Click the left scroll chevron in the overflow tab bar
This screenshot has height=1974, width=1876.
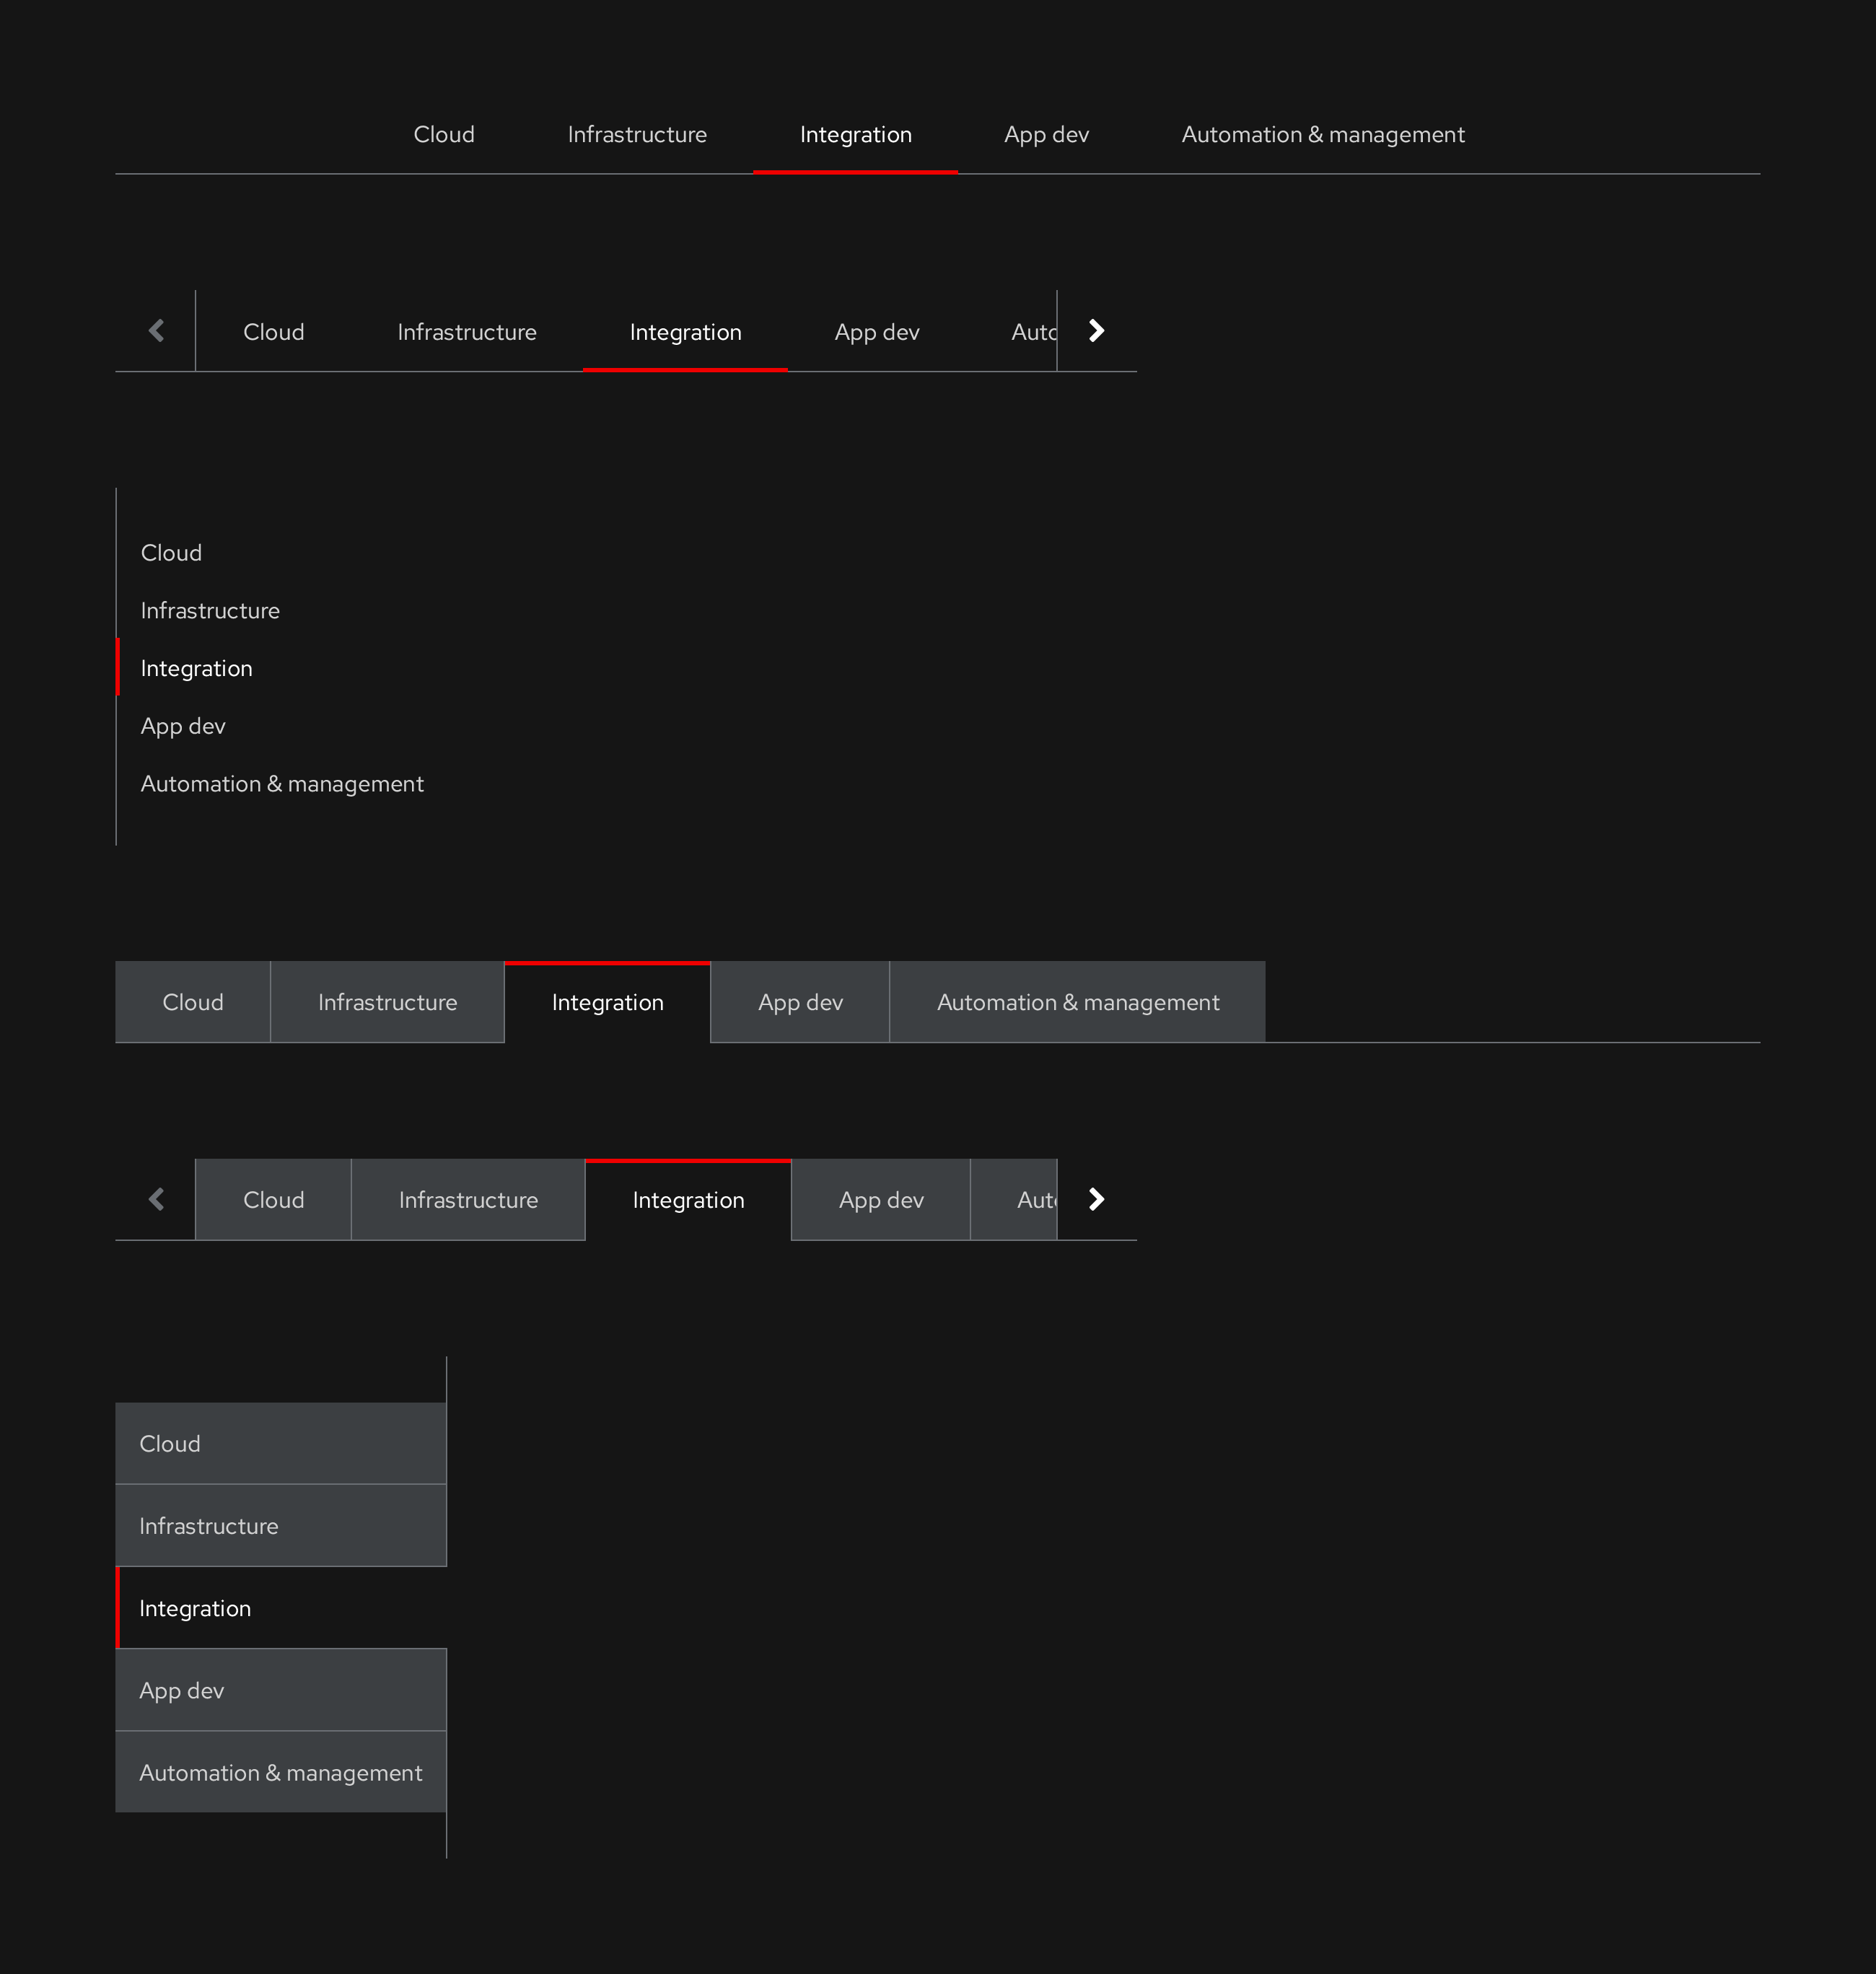tap(157, 330)
